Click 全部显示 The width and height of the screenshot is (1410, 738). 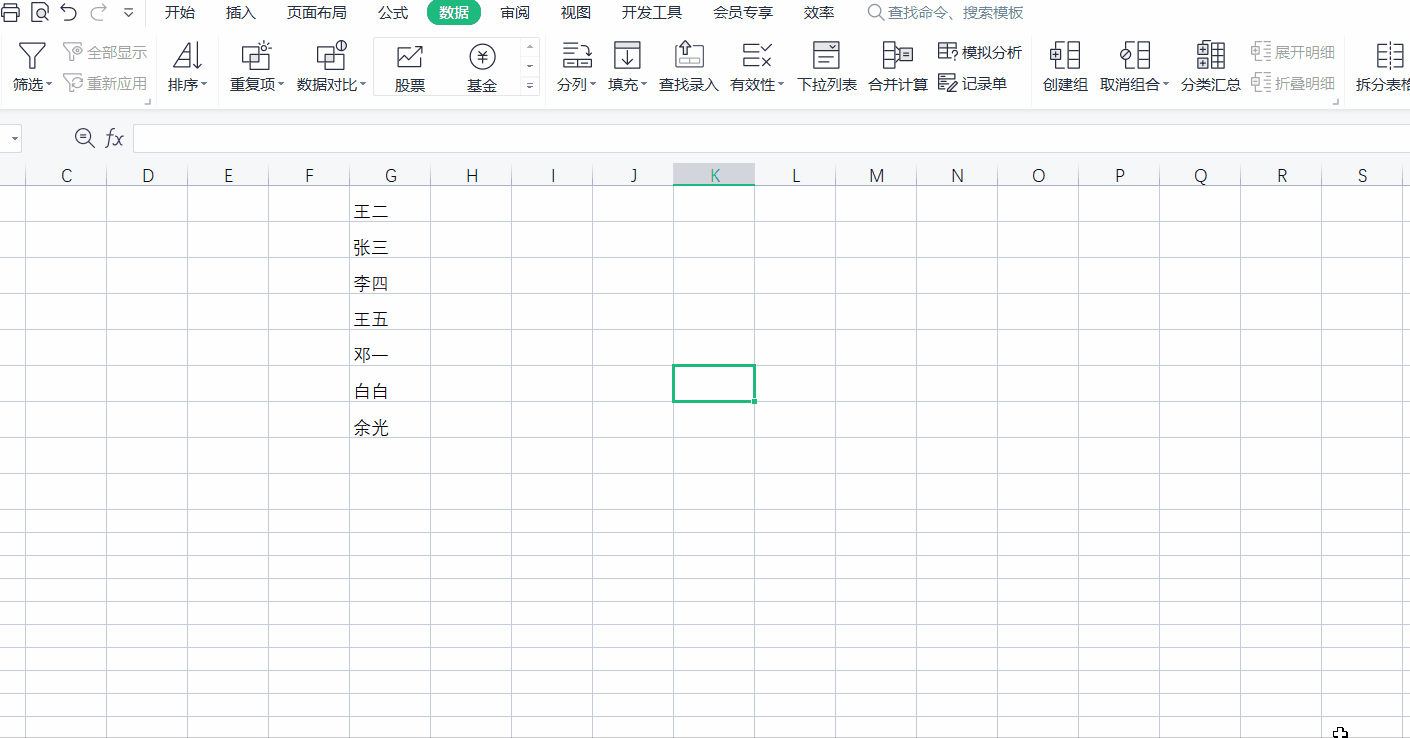(105, 52)
